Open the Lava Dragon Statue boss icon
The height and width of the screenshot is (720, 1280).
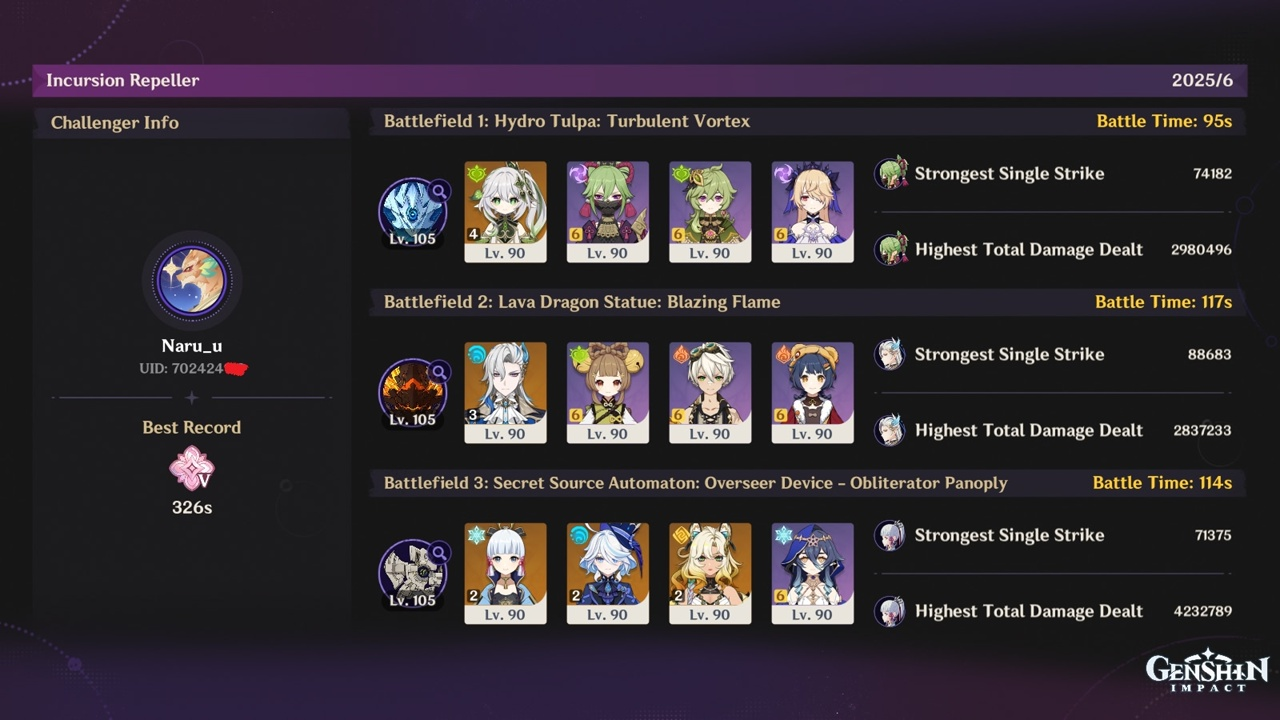tap(412, 393)
